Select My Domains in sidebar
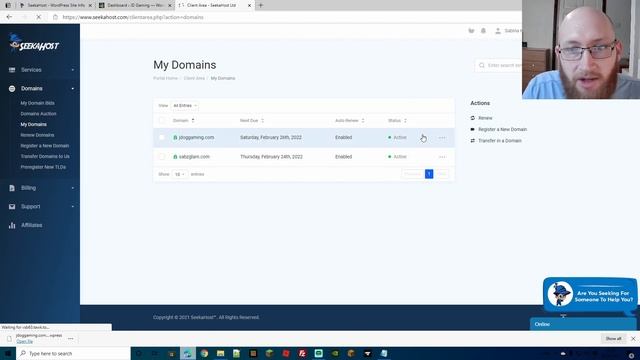 point(33,124)
